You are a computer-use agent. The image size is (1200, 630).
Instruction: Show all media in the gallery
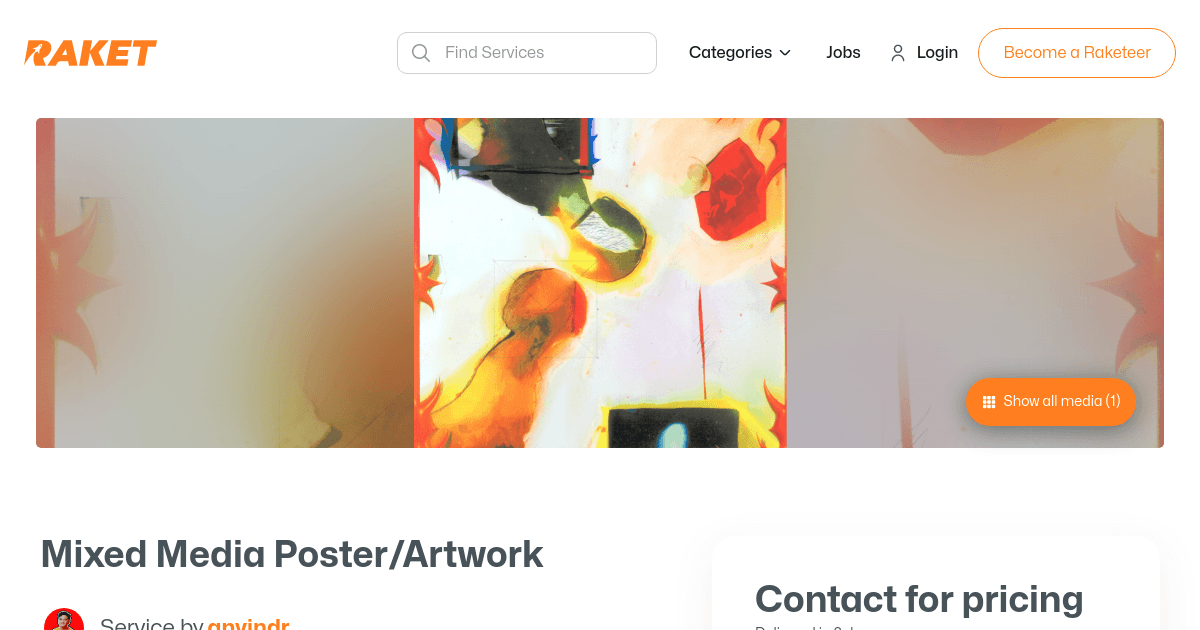(1051, 401)
